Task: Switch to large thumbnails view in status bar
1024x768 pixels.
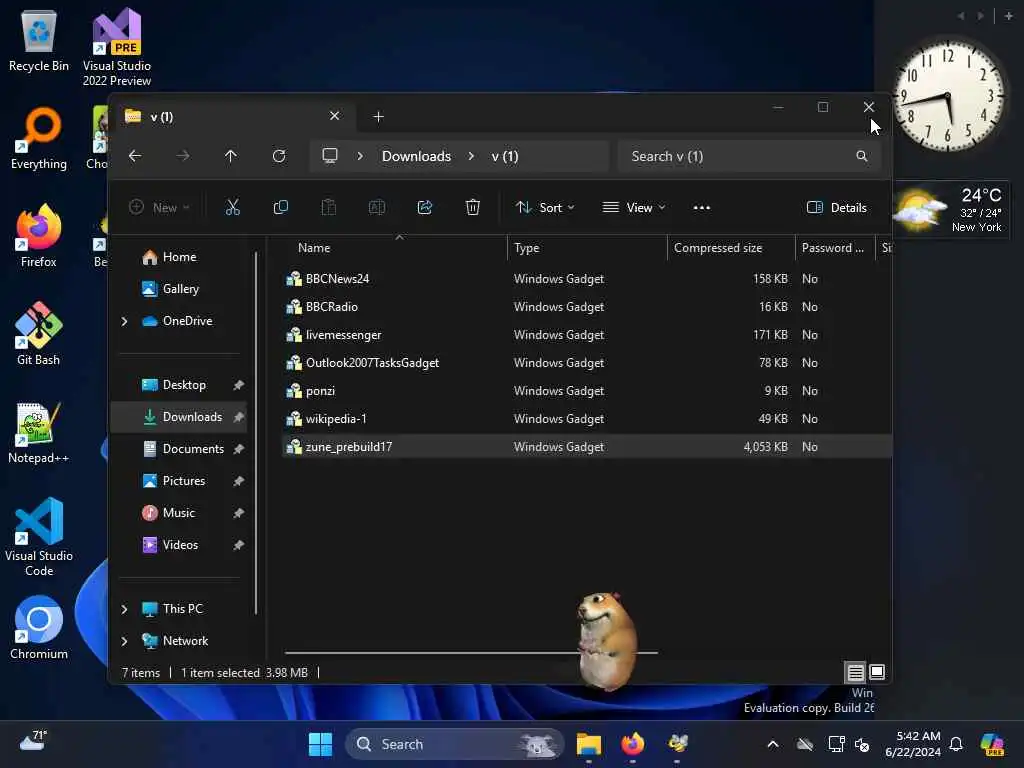Action: click(x=877, y=672)
